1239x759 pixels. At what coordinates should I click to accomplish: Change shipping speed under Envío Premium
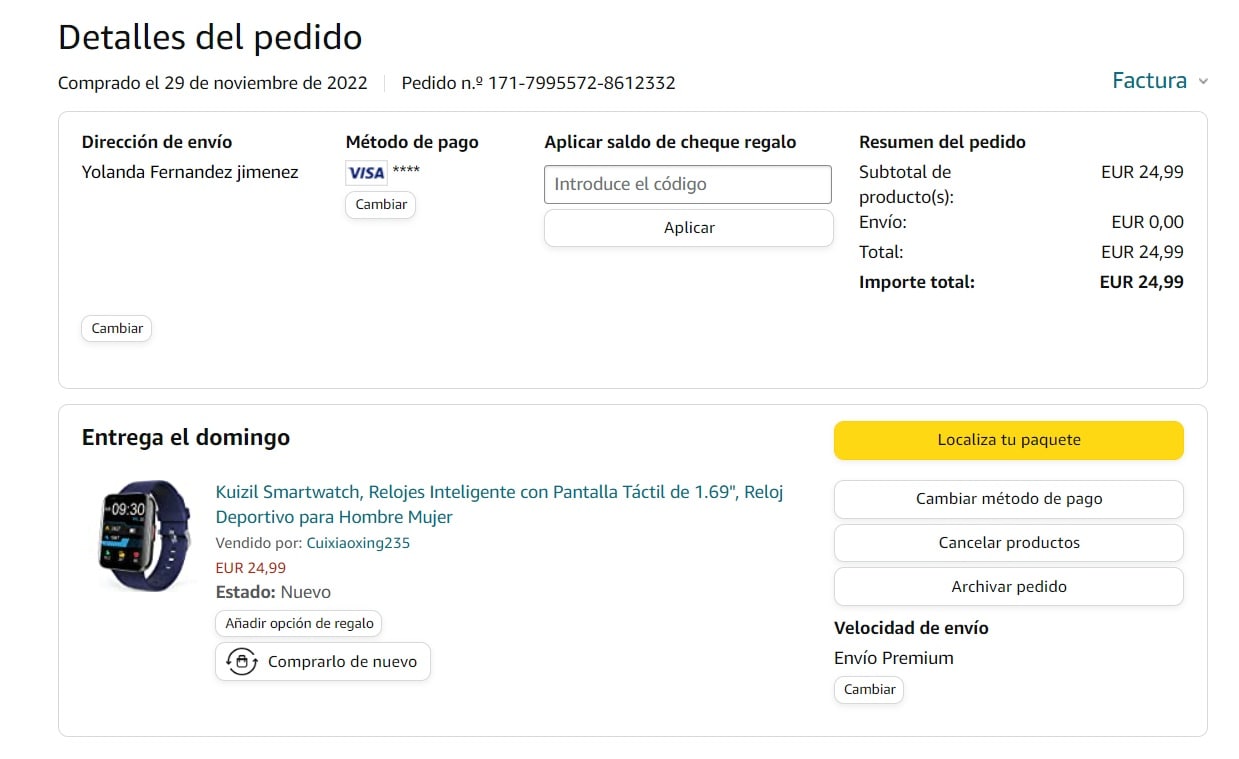tap(868, 690)
